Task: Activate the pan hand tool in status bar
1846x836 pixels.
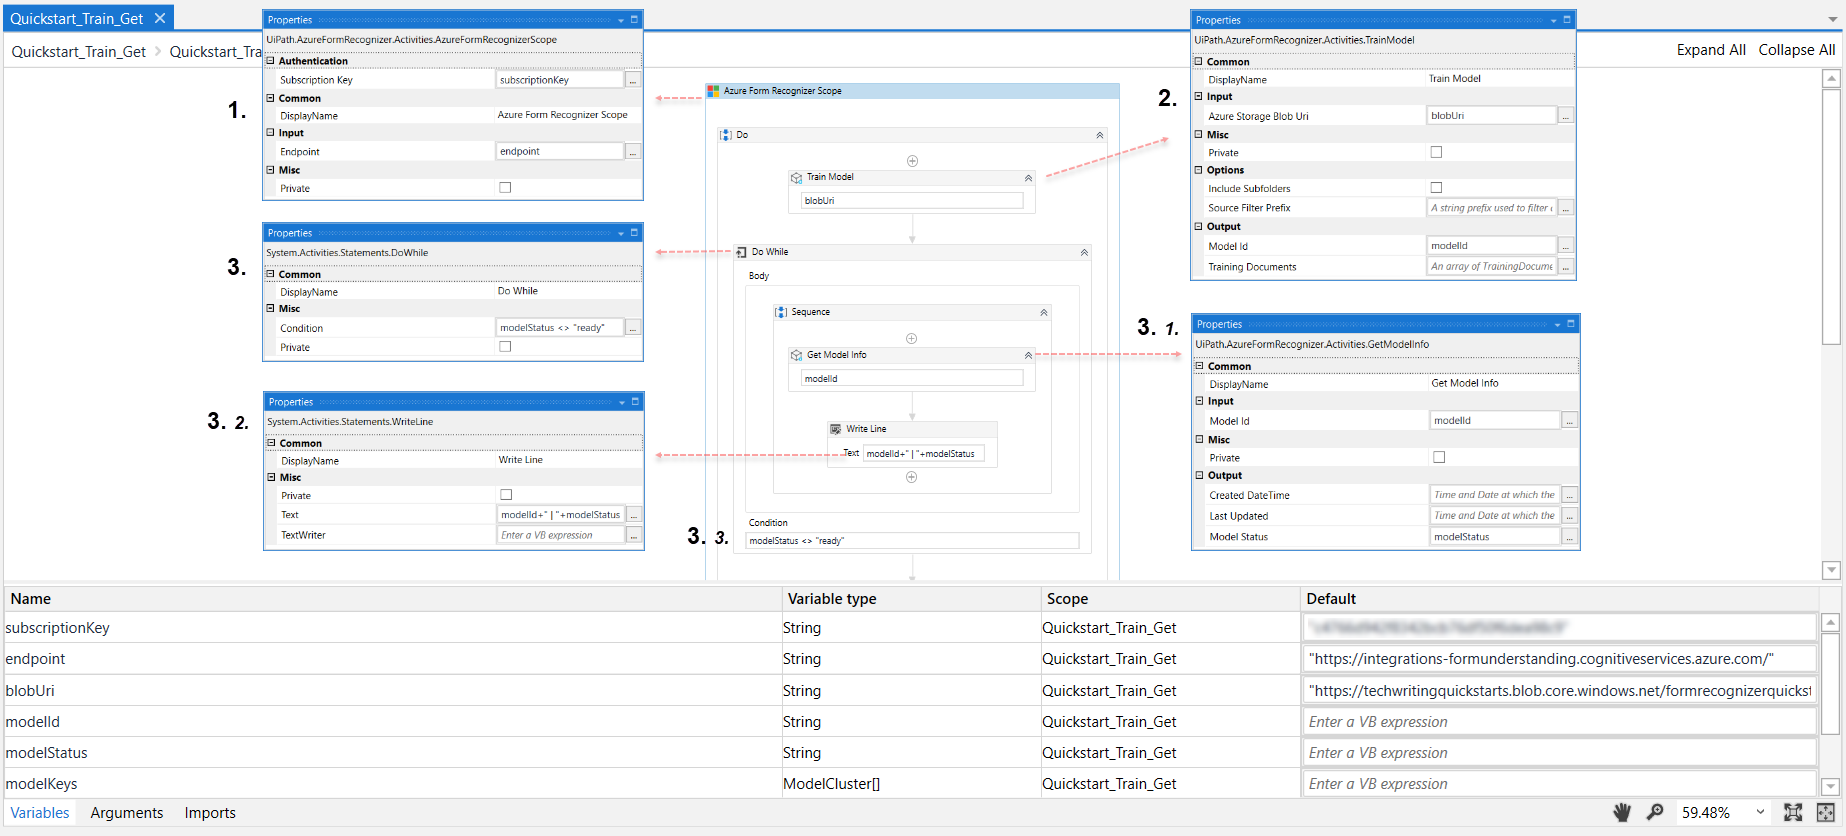Action: point(1622,812)
